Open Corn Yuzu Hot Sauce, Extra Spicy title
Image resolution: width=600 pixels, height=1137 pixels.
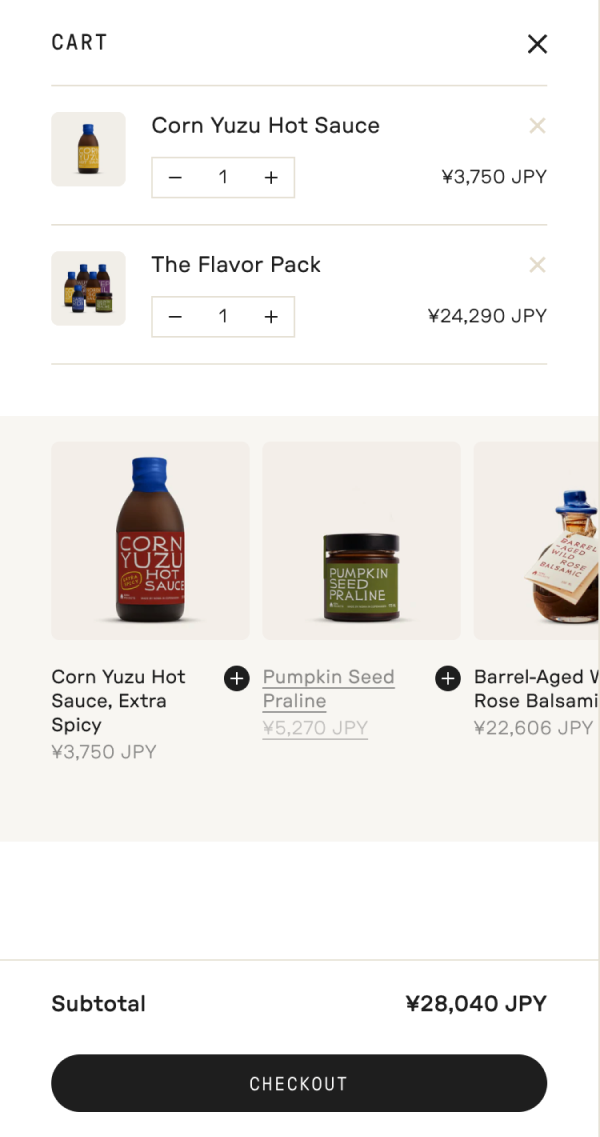(x=118, y=700)
